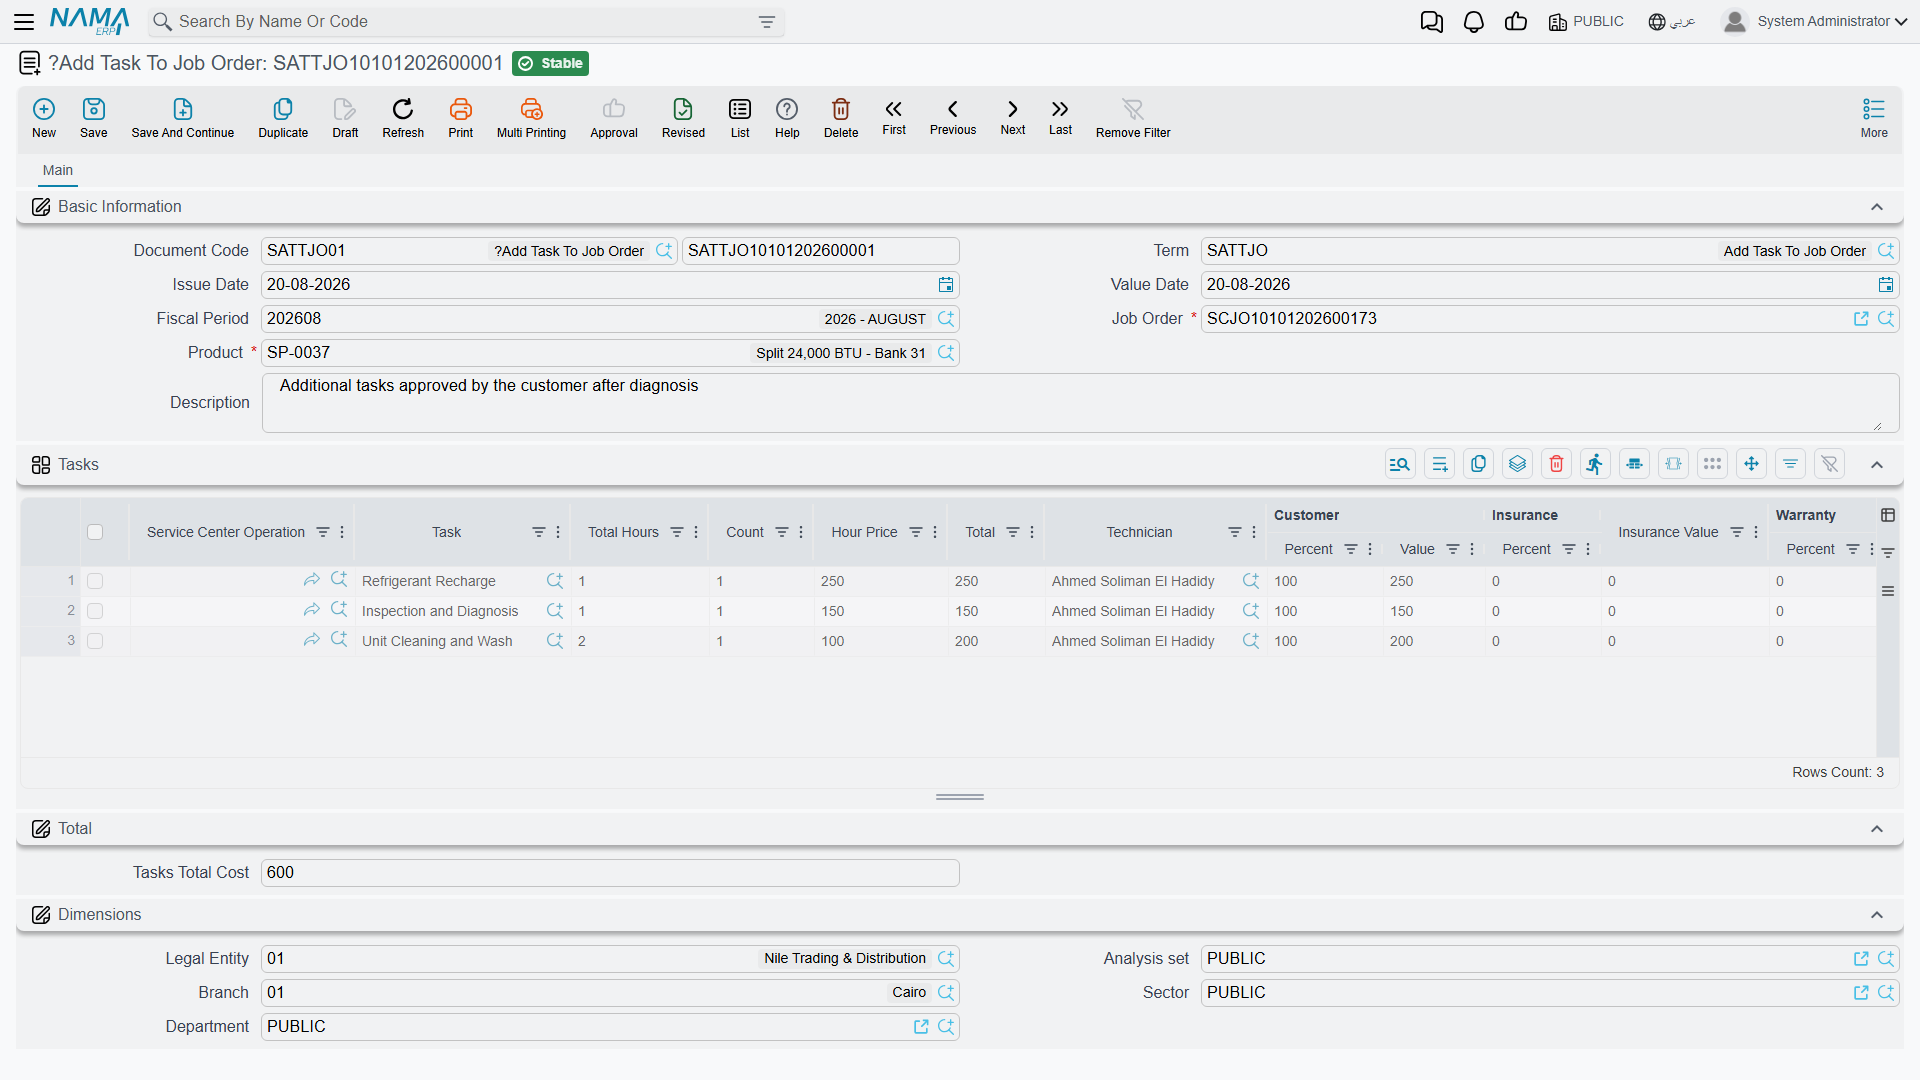This screenshot has width=1920, height=1080.
Task: Open Total Hours column options menu
Action: [696, 532]
